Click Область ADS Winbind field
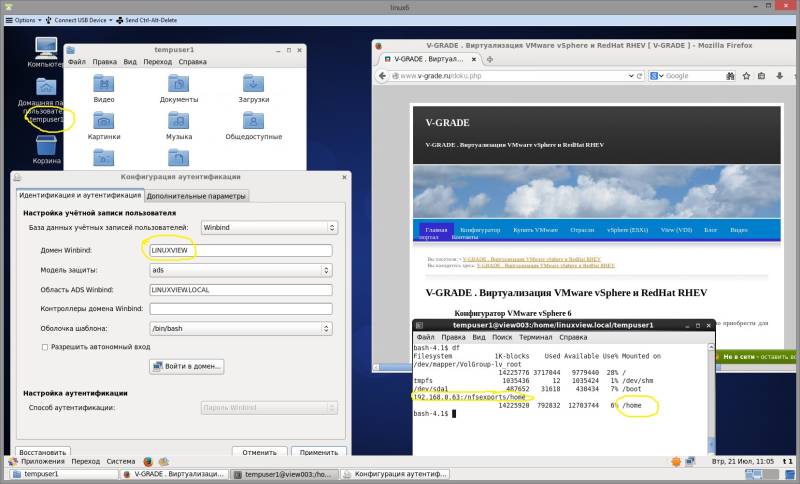 (x=241, y=290)
